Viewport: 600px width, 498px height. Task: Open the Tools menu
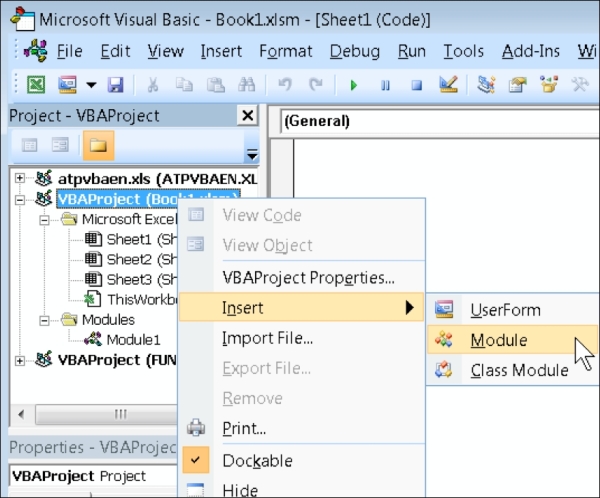point(464,51)
